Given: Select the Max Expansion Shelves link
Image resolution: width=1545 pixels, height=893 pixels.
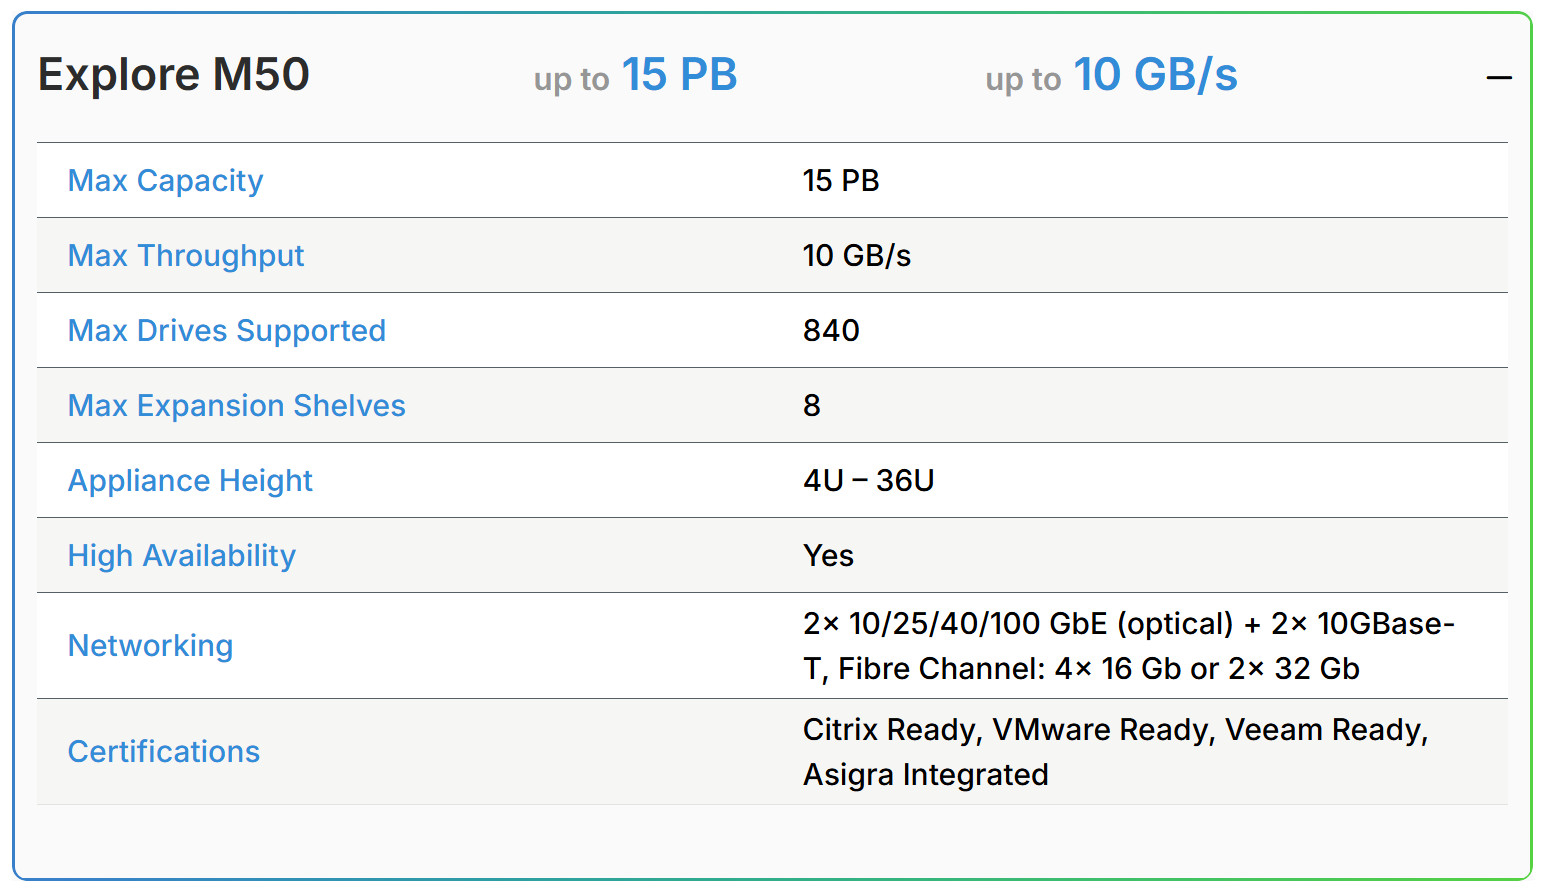Looking at the screenshot, I should point(237,406).
